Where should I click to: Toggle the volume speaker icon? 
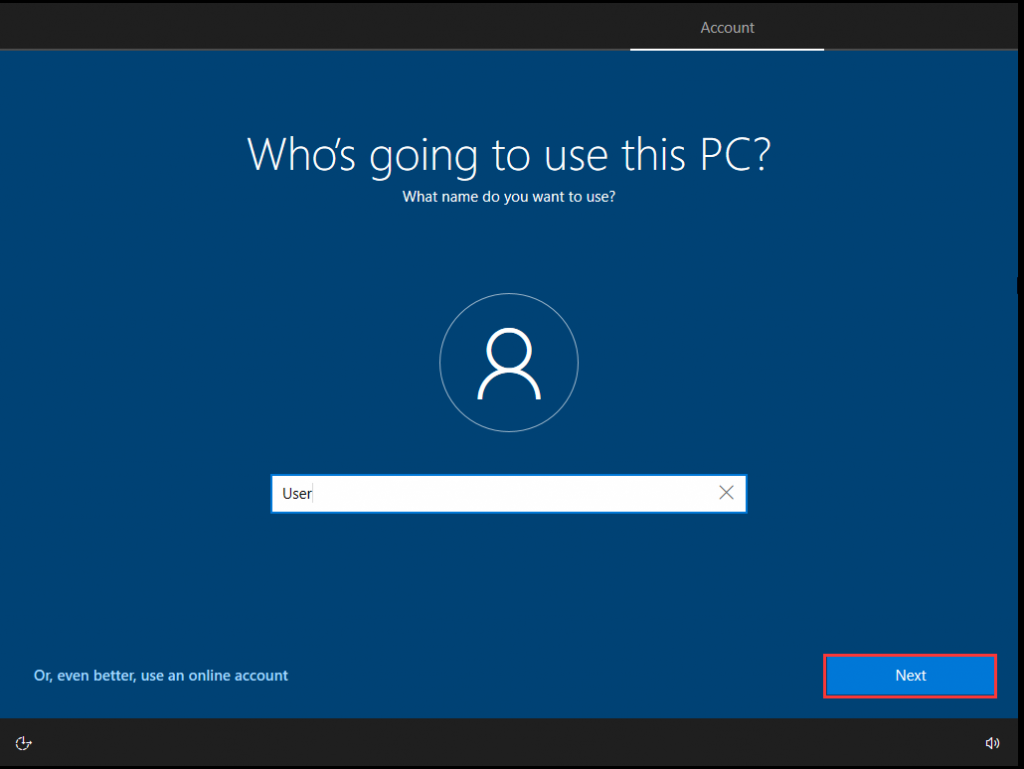coord(992,743)
